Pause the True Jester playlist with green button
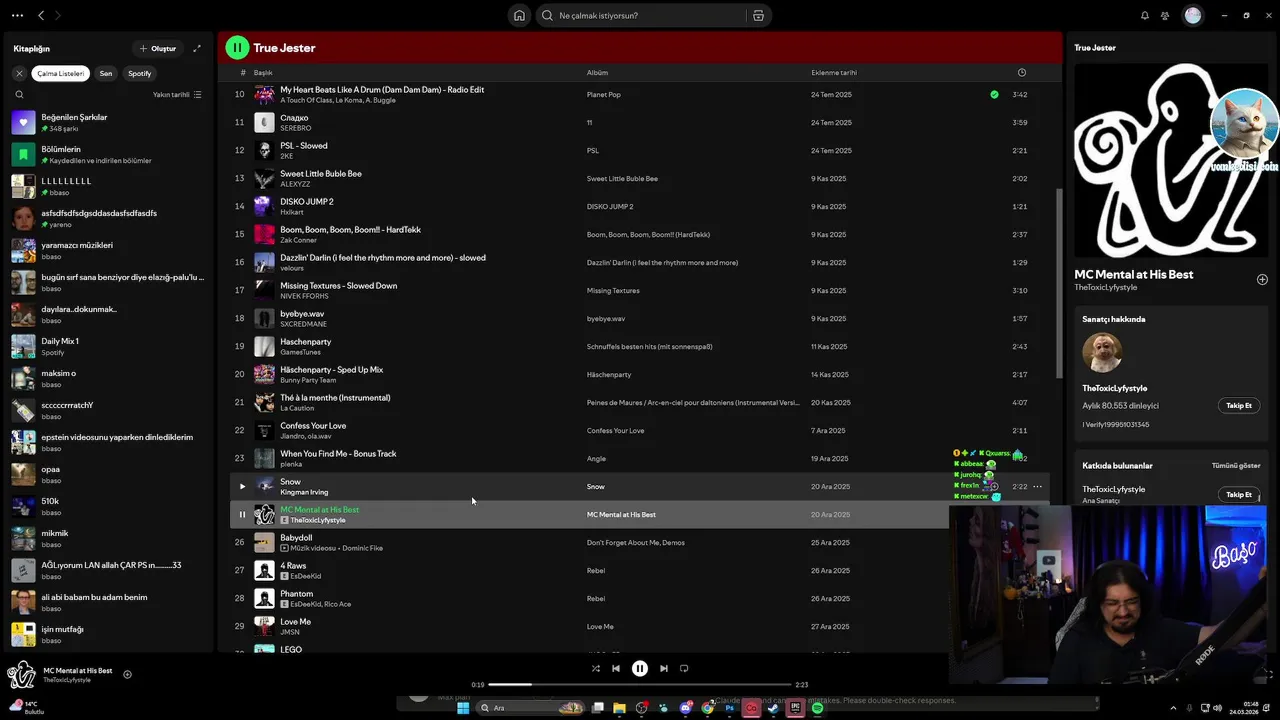 [x=237, y=47]
